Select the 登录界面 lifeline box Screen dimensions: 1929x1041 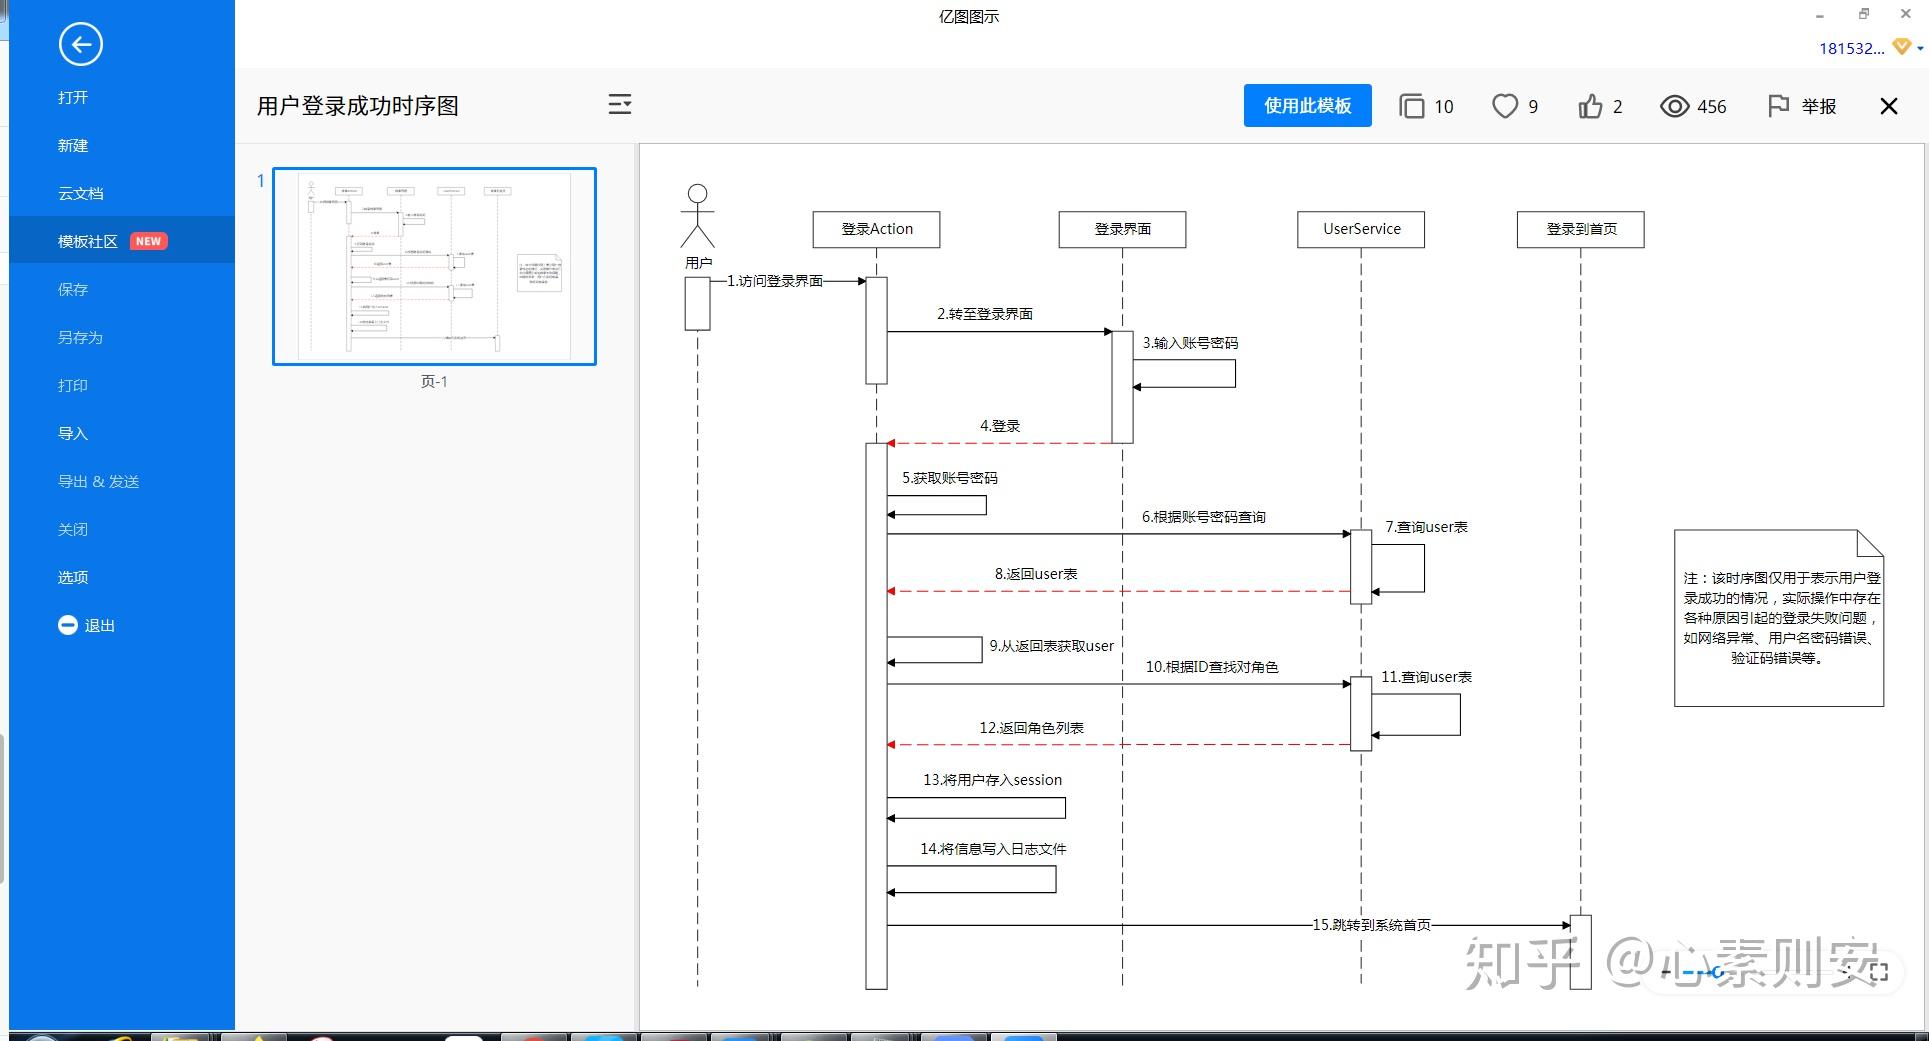[1123, 229]
